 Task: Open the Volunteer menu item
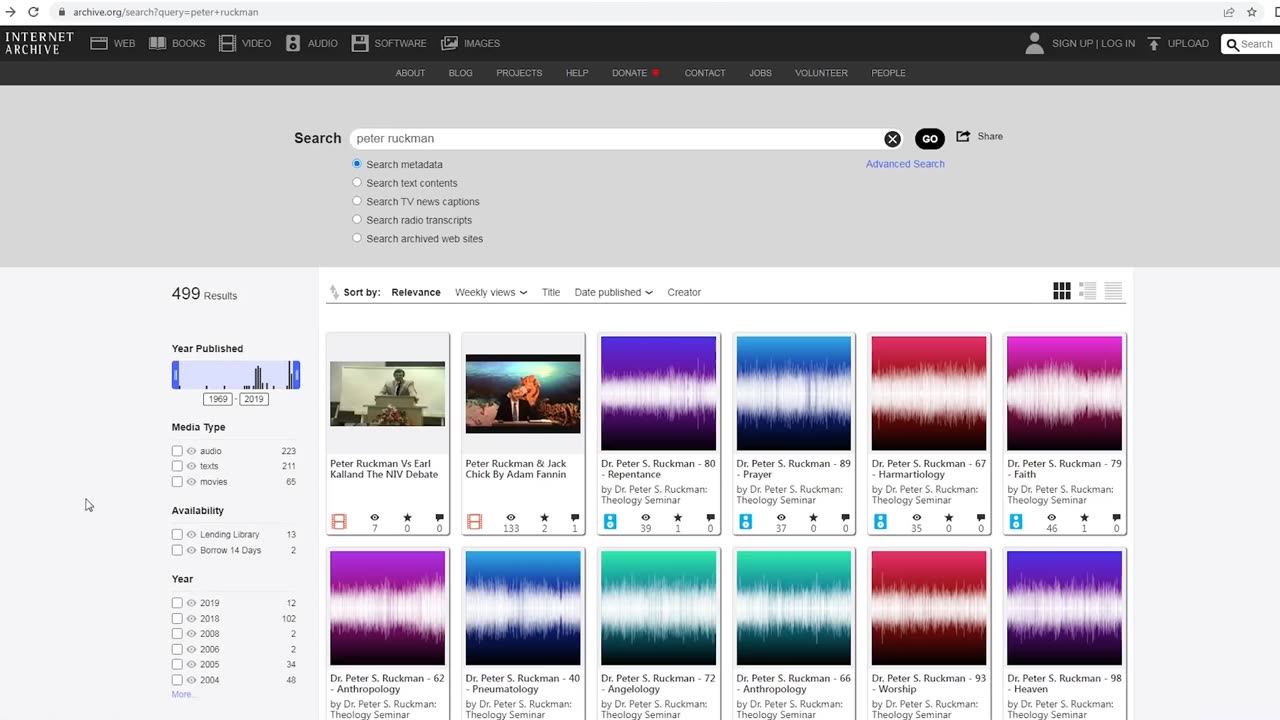click(x=822, y=73)
